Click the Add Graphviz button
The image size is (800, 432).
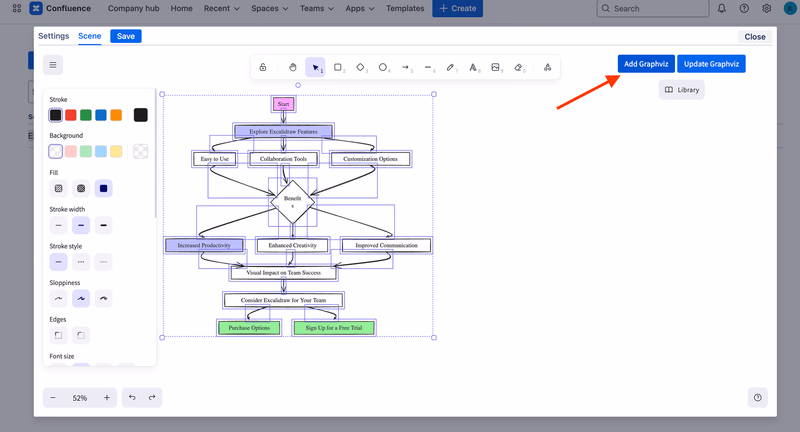tap(646, 64)
